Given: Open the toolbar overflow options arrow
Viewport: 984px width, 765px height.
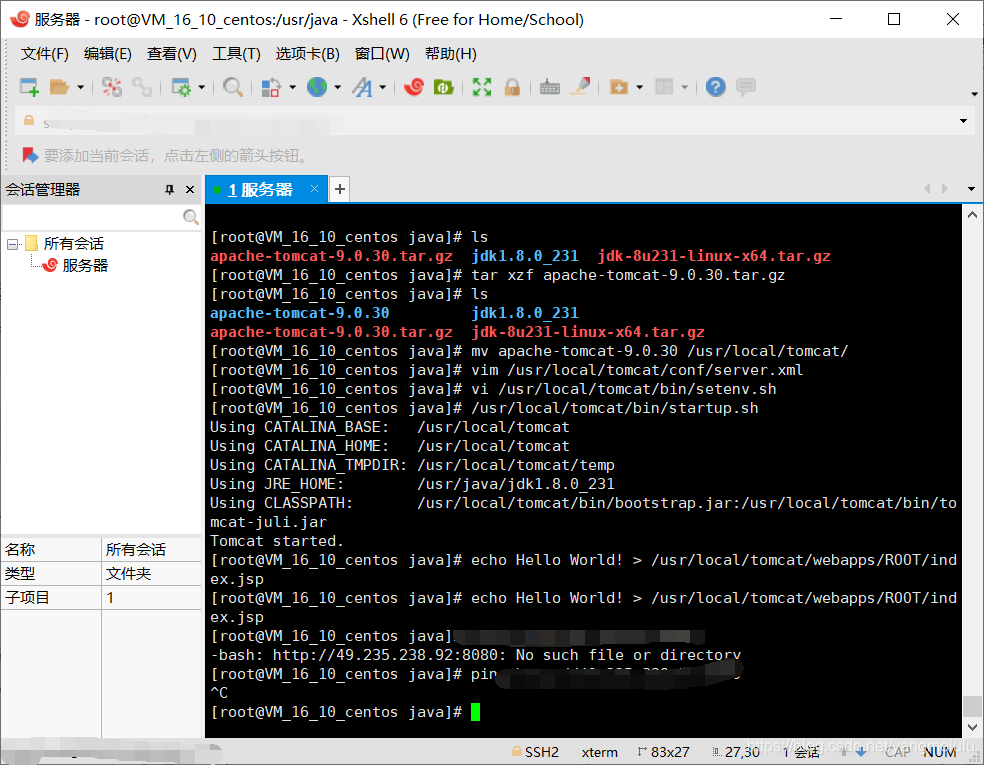Looking at the screenshot, I should [x=974, y=94].
